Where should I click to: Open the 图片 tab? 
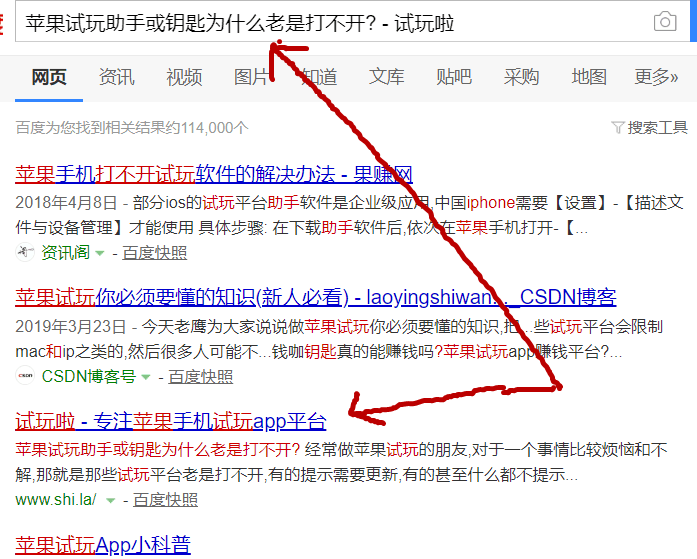click(x=252, y=77)
